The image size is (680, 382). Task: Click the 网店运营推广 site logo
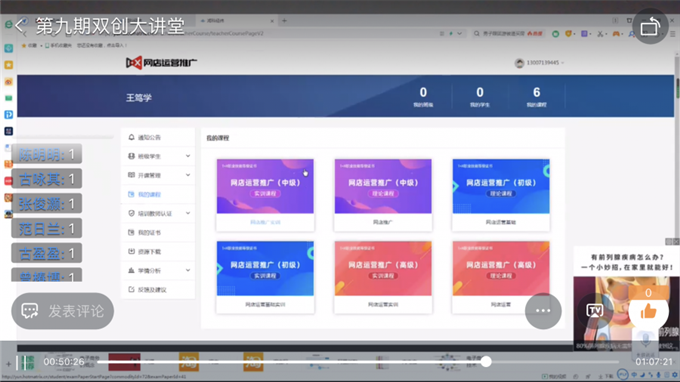point(161,63)
